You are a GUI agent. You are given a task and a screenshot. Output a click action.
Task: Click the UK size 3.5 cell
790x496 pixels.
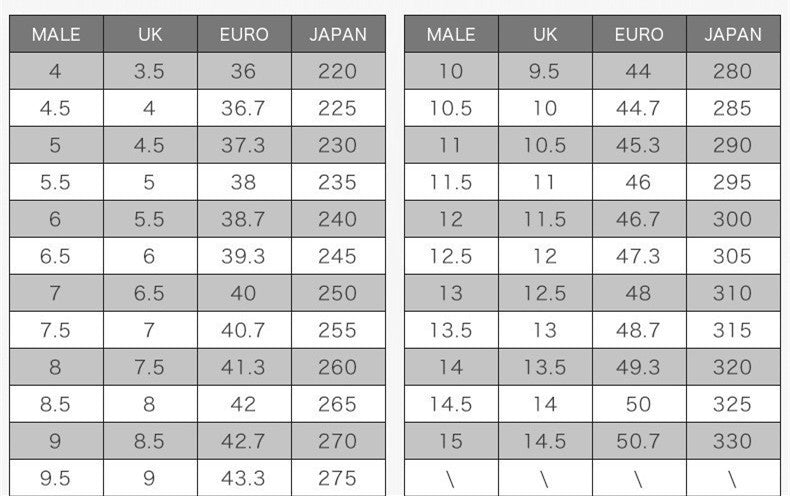(149, 71)
